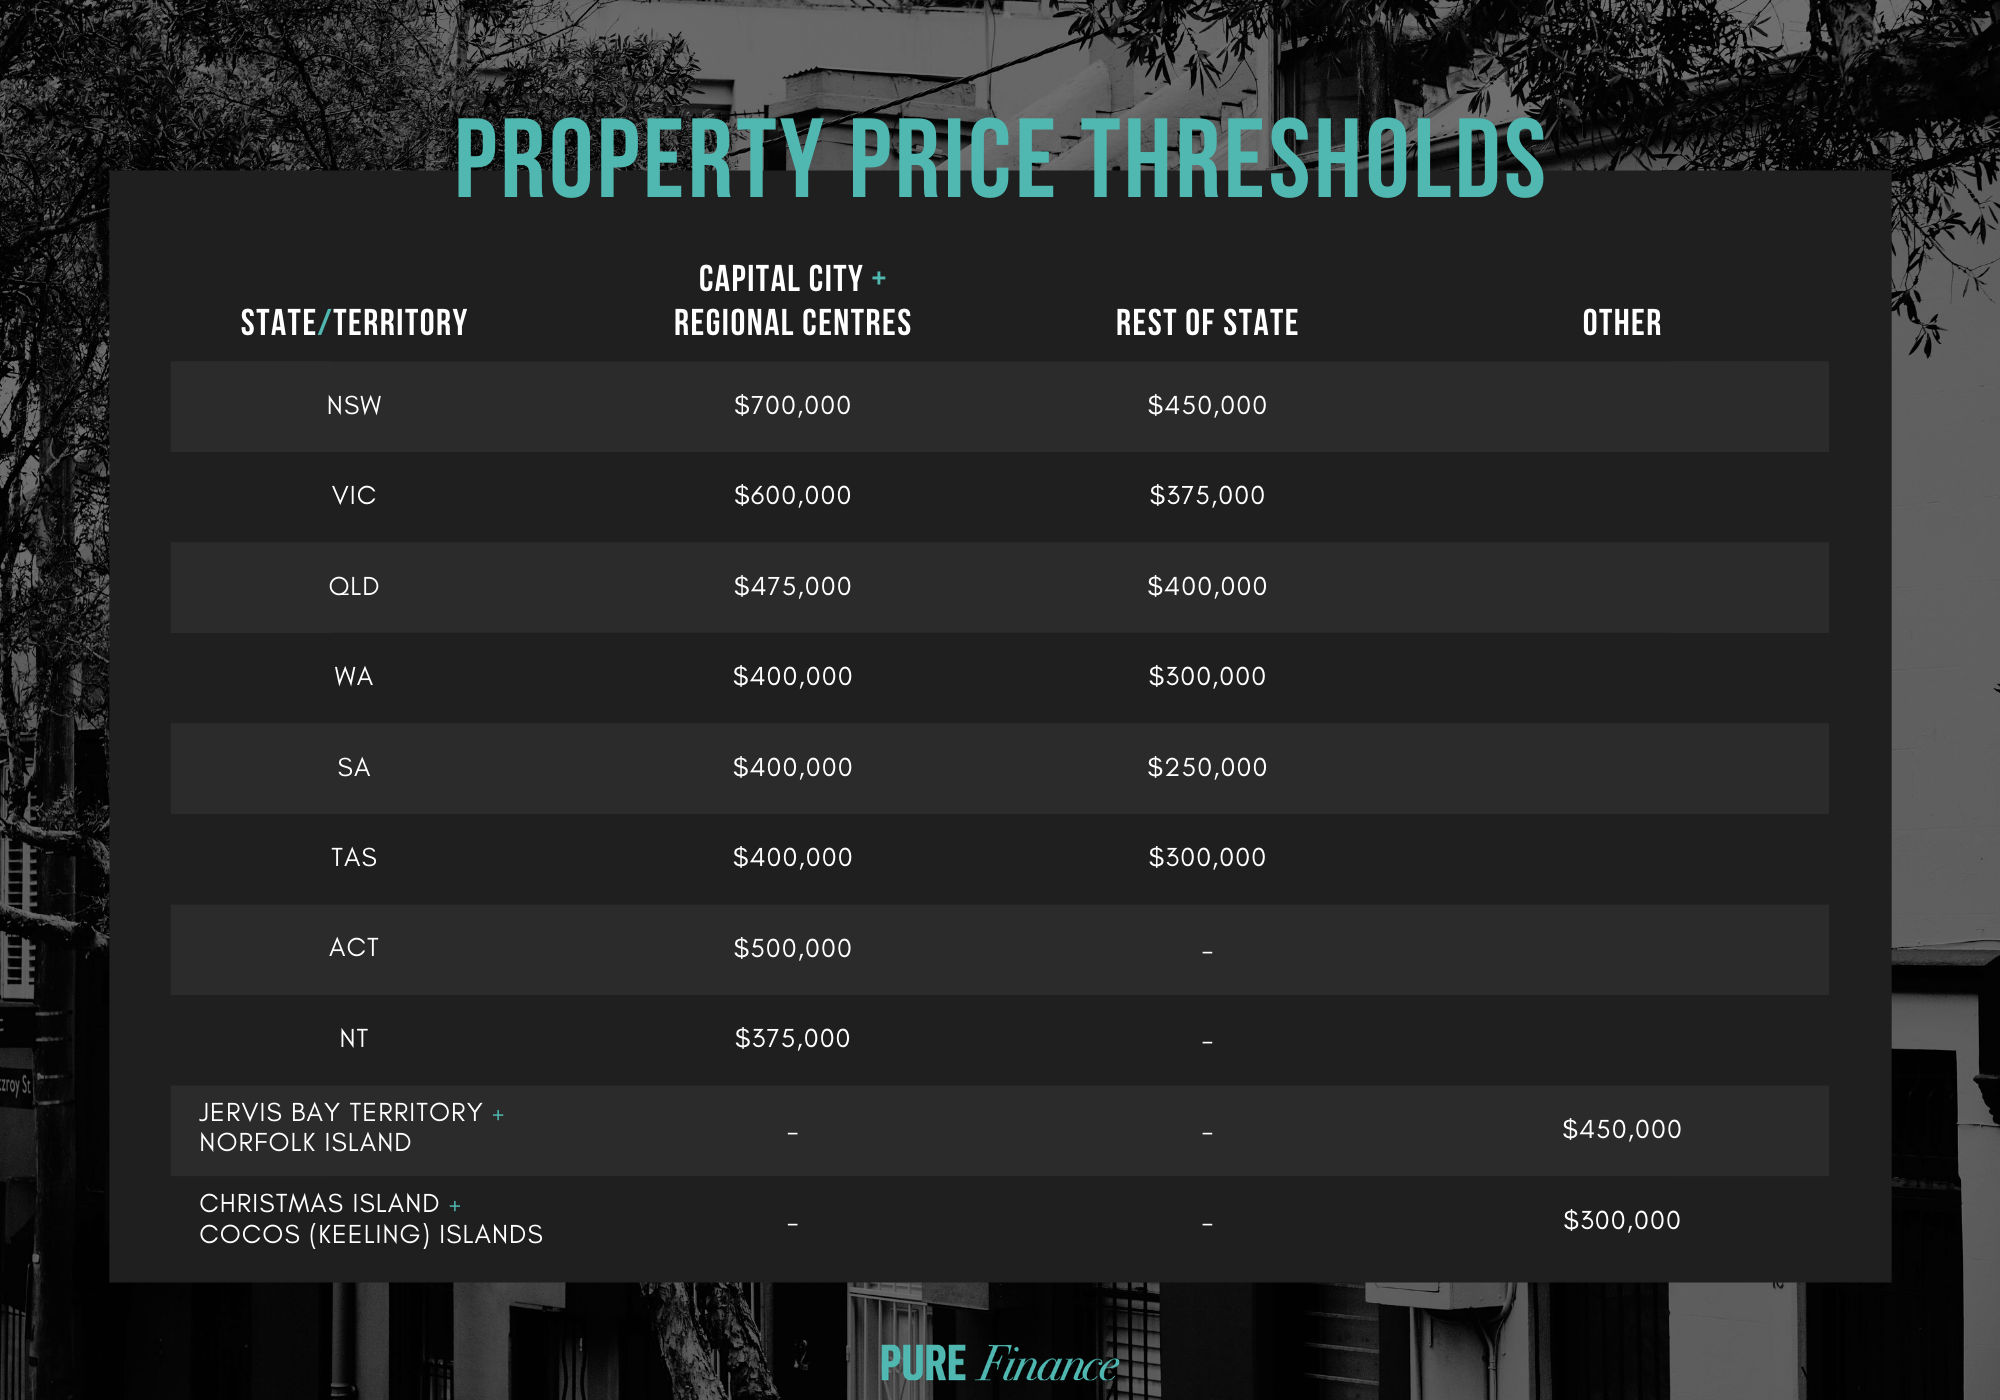Click the WA row label
This screenshot has width=2000, height=1400.
pos(354,677)
